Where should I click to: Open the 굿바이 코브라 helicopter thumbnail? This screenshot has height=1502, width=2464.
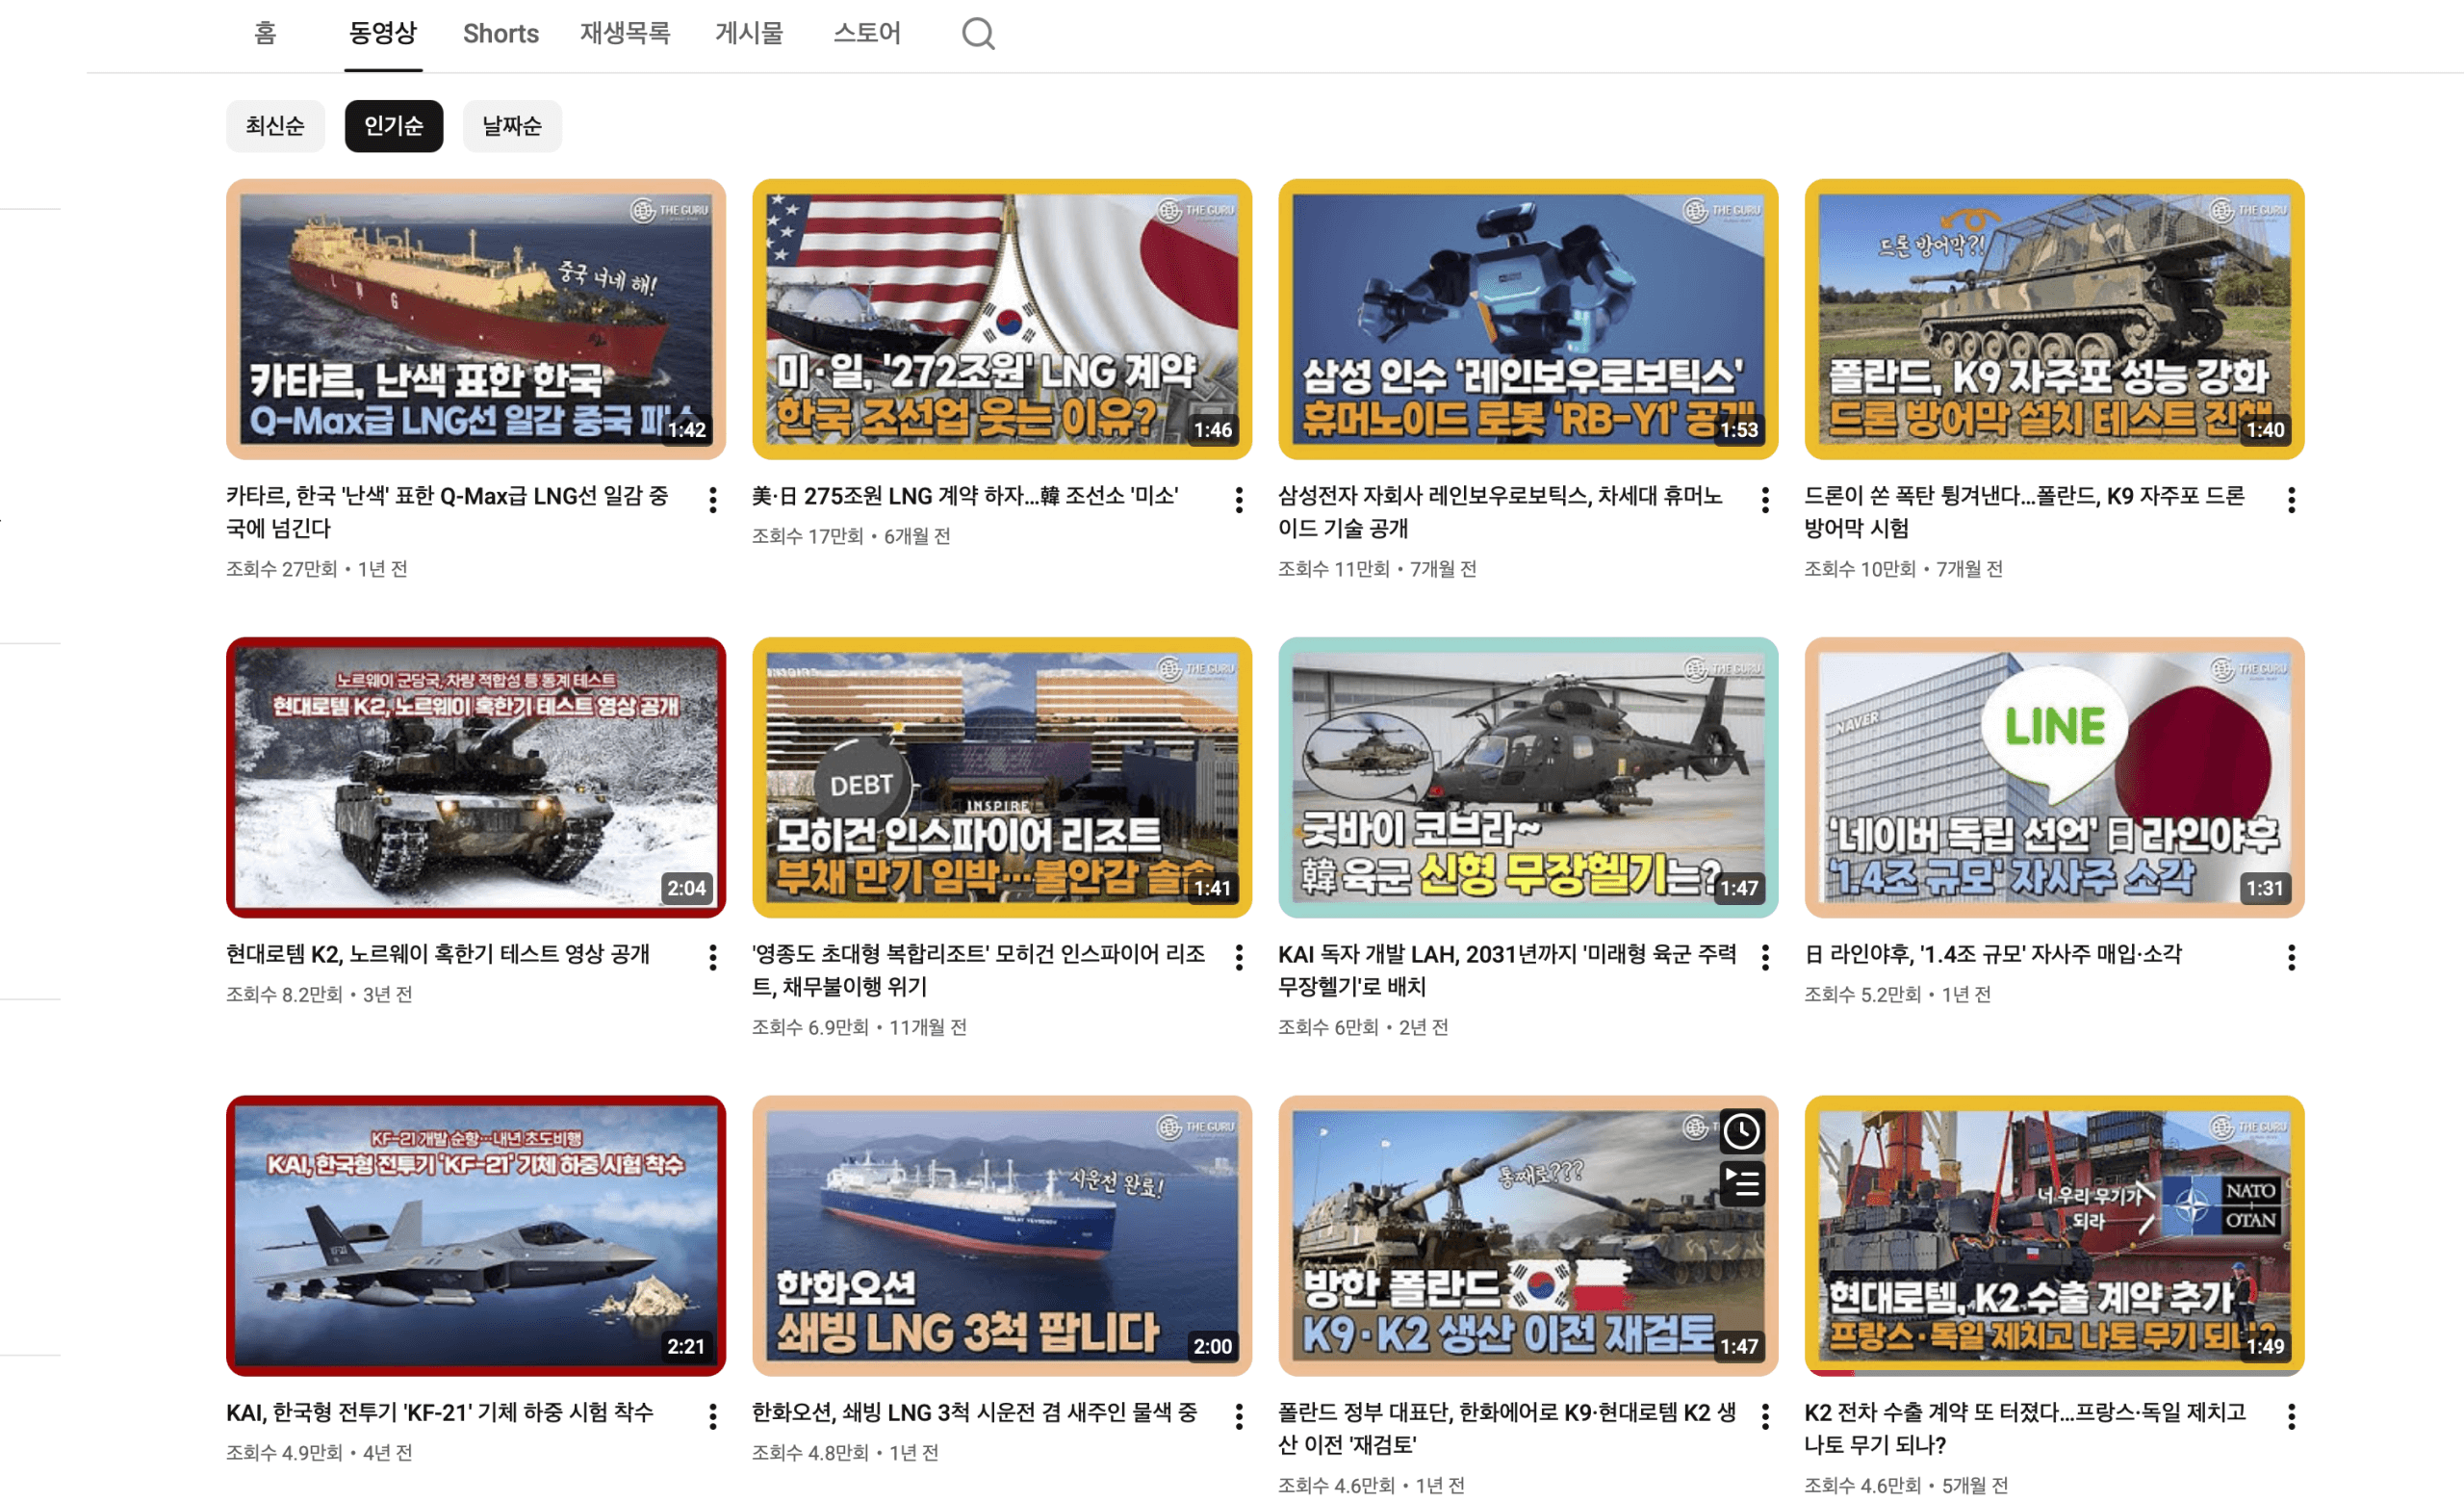[x=1528, y=777]
